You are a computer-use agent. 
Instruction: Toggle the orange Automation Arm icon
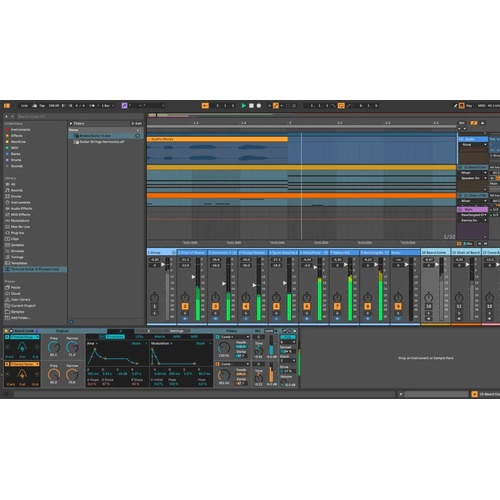[x=276, y=106]
